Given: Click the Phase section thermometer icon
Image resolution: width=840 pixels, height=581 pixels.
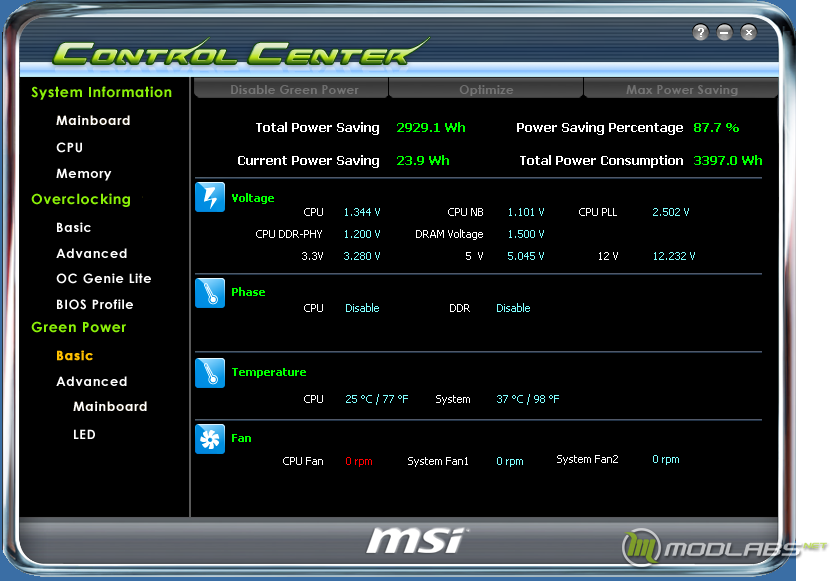Looking at the screenshot, I should (x=210, y=293).
